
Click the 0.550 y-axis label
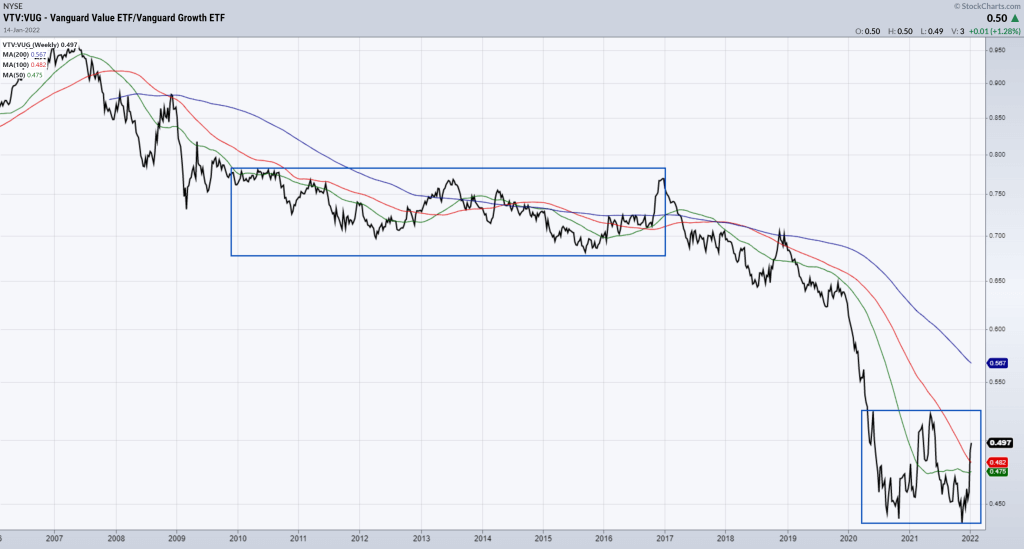point(997,381)
